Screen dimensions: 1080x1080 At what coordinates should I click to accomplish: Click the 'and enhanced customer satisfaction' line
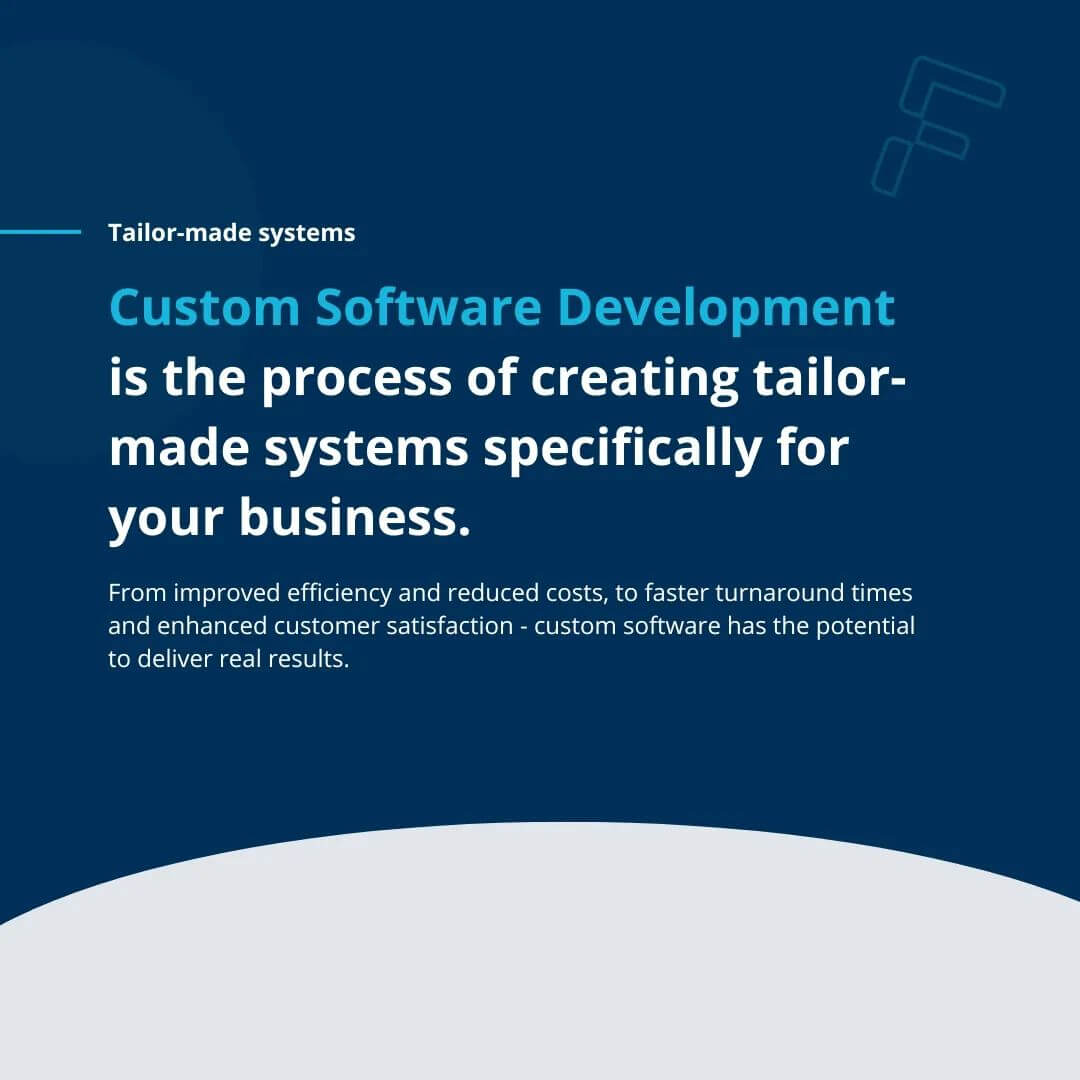[512, 626]
